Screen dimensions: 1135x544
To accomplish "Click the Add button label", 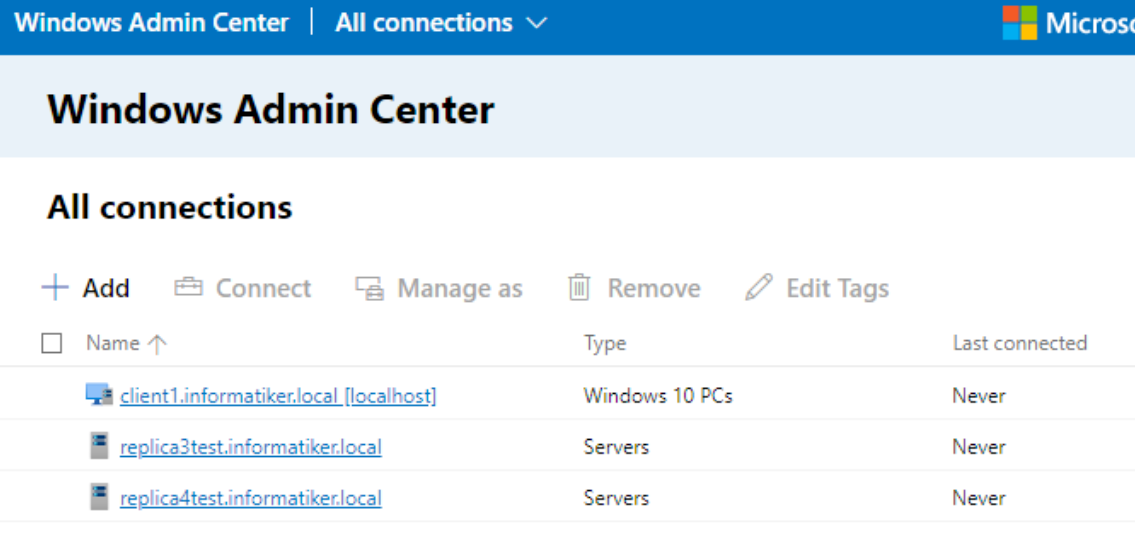I will pos(106,289).
